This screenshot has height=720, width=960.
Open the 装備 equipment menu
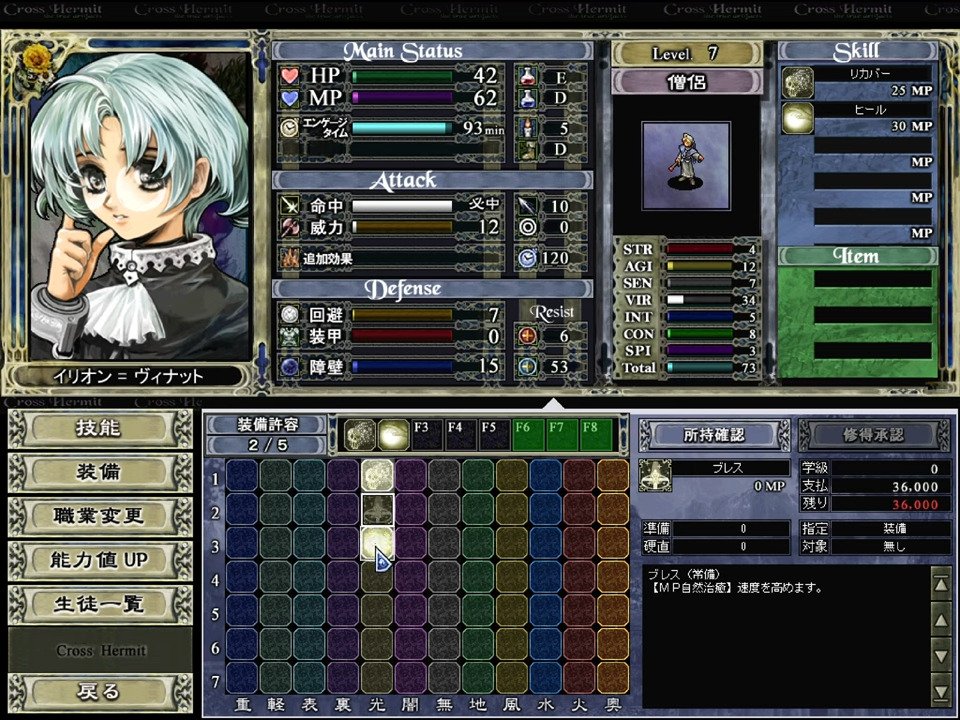click(x=99, y=472)
